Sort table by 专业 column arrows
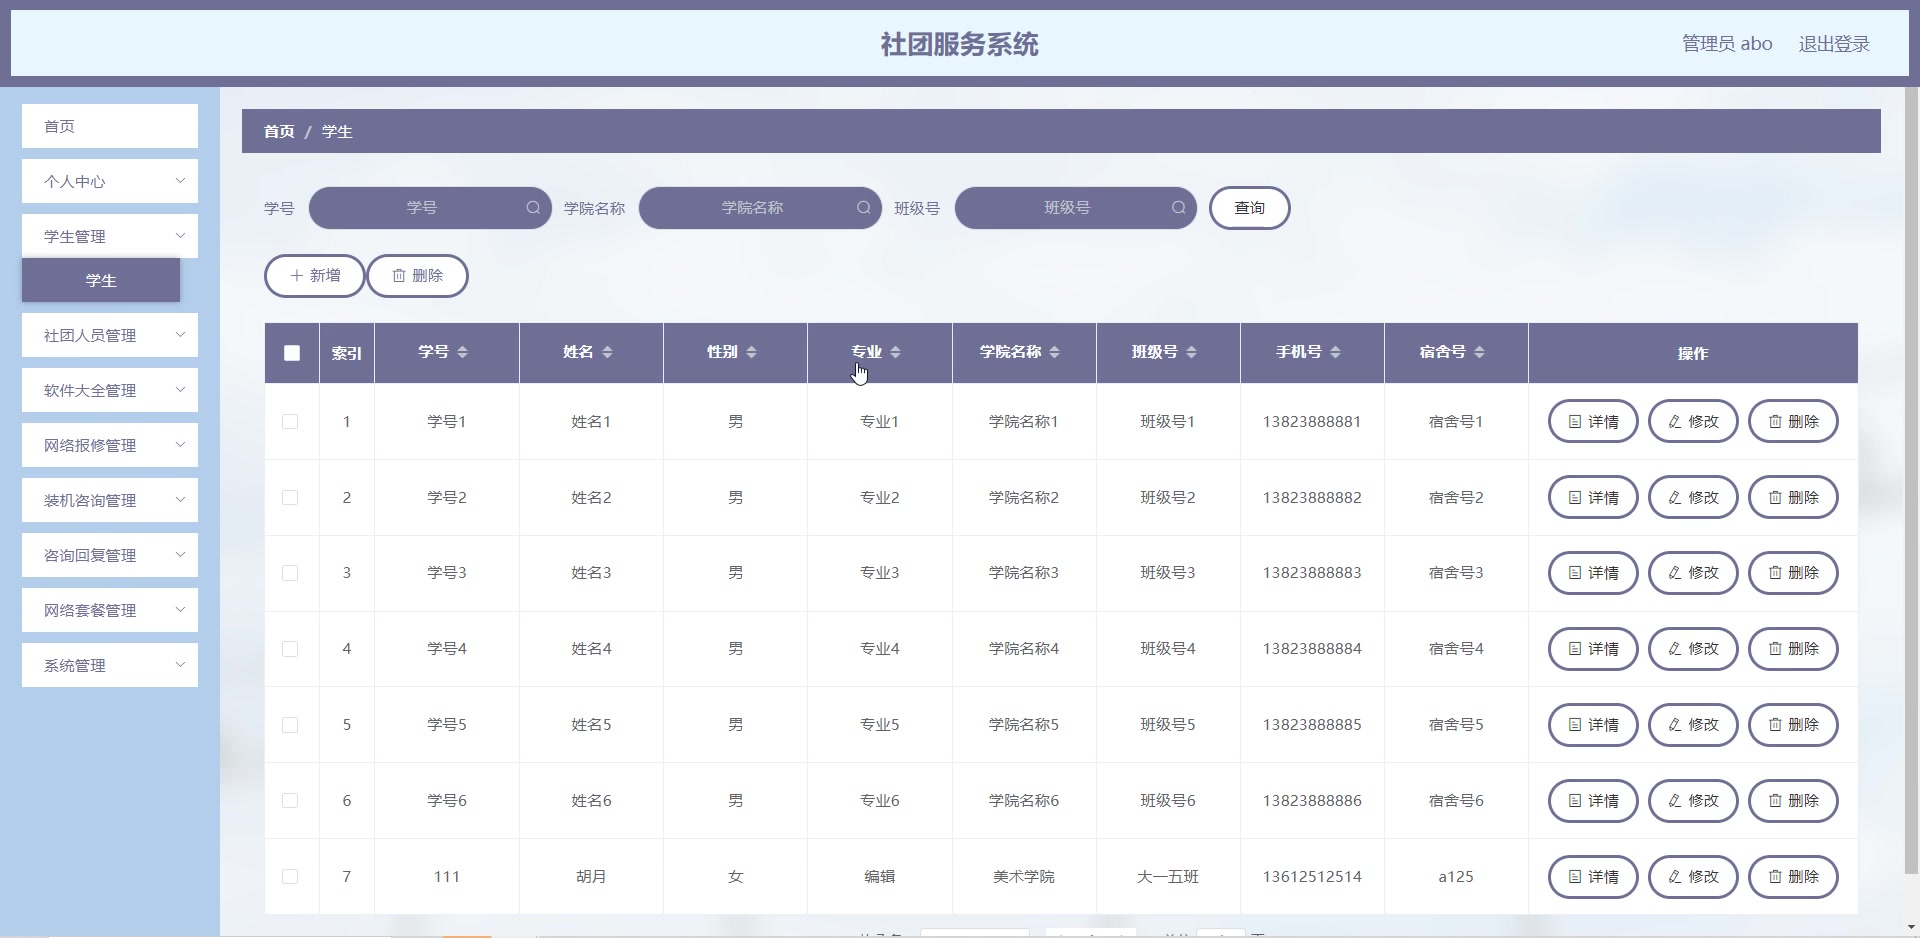 895,352
